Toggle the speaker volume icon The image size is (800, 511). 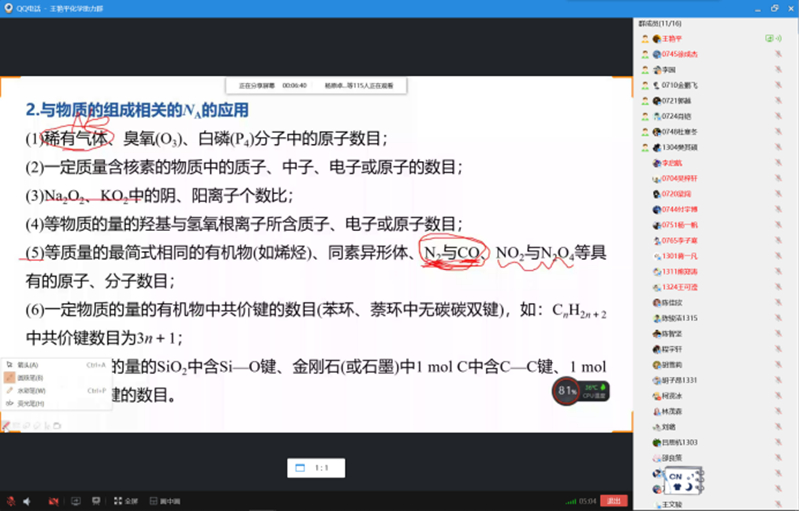pyautogui.click(x=27, y=500)
